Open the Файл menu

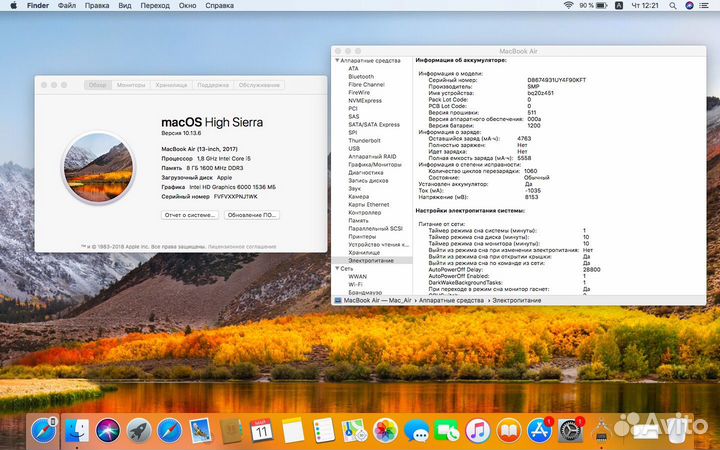67,6
